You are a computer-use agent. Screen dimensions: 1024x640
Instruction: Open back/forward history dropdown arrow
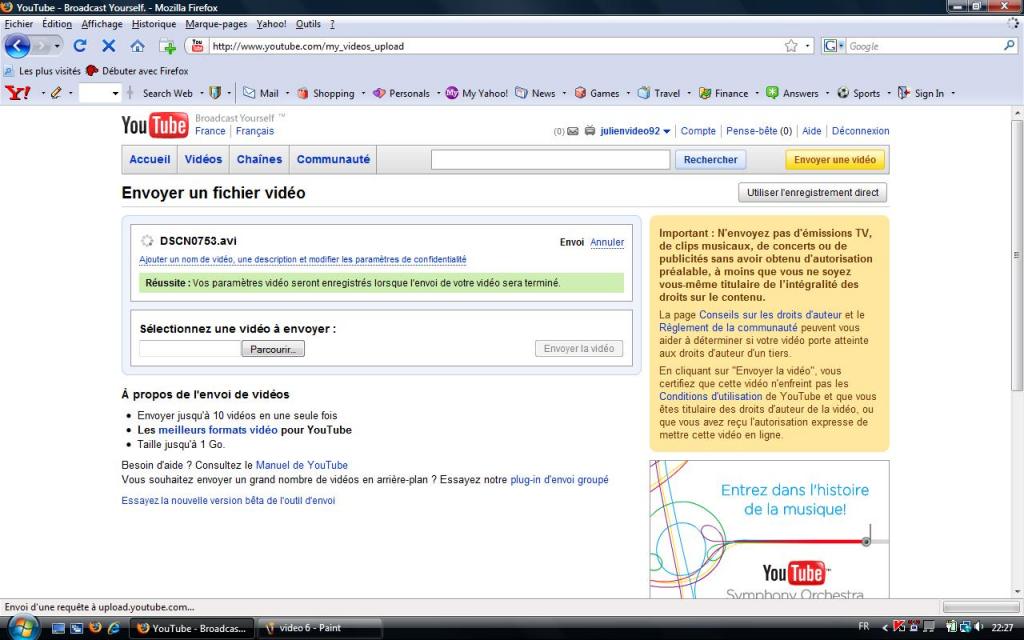click(x=57, y=46)
